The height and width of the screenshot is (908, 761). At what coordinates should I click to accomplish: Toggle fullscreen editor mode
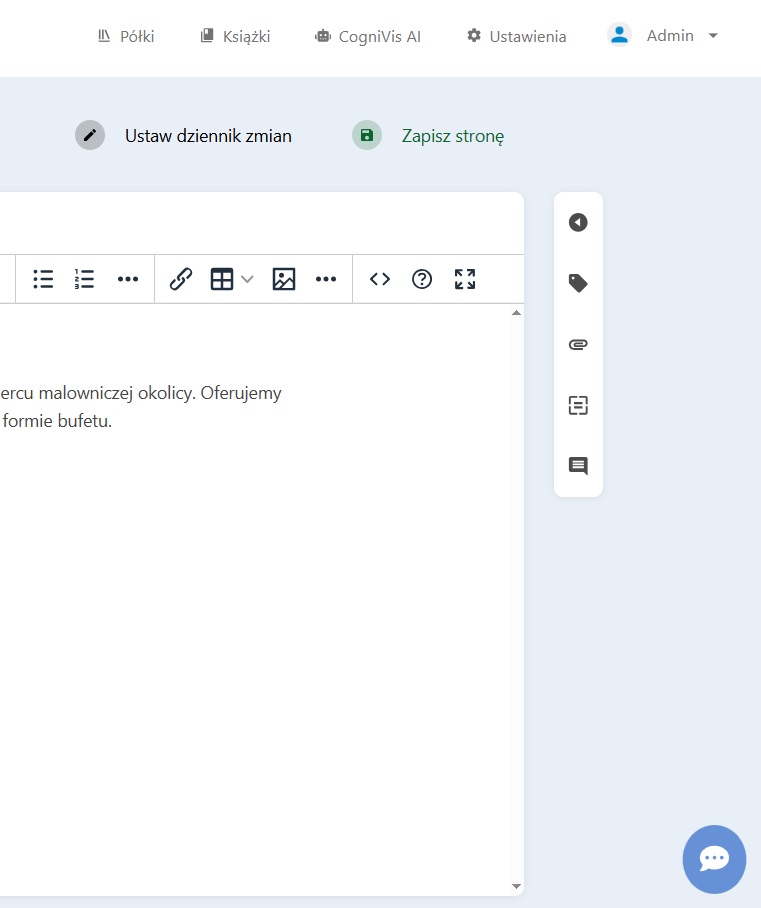[x=465, y=279]
